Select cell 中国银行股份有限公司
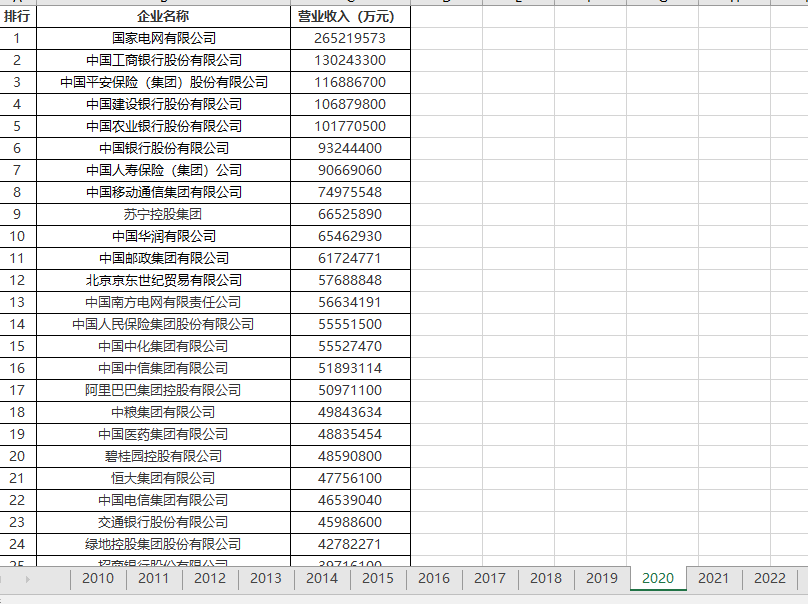 (x=163, y=148)
